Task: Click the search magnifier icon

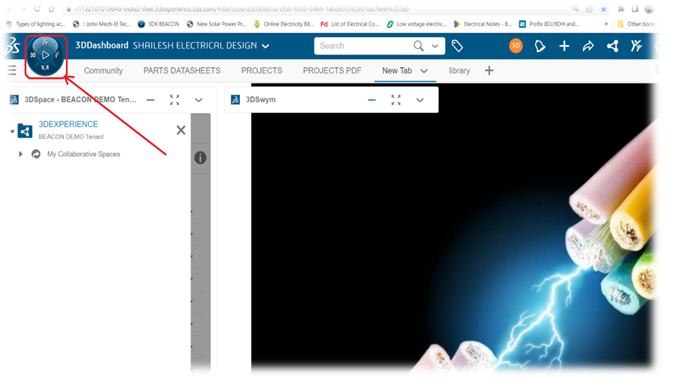Action: pyautogui.click(x=418, y=46)
